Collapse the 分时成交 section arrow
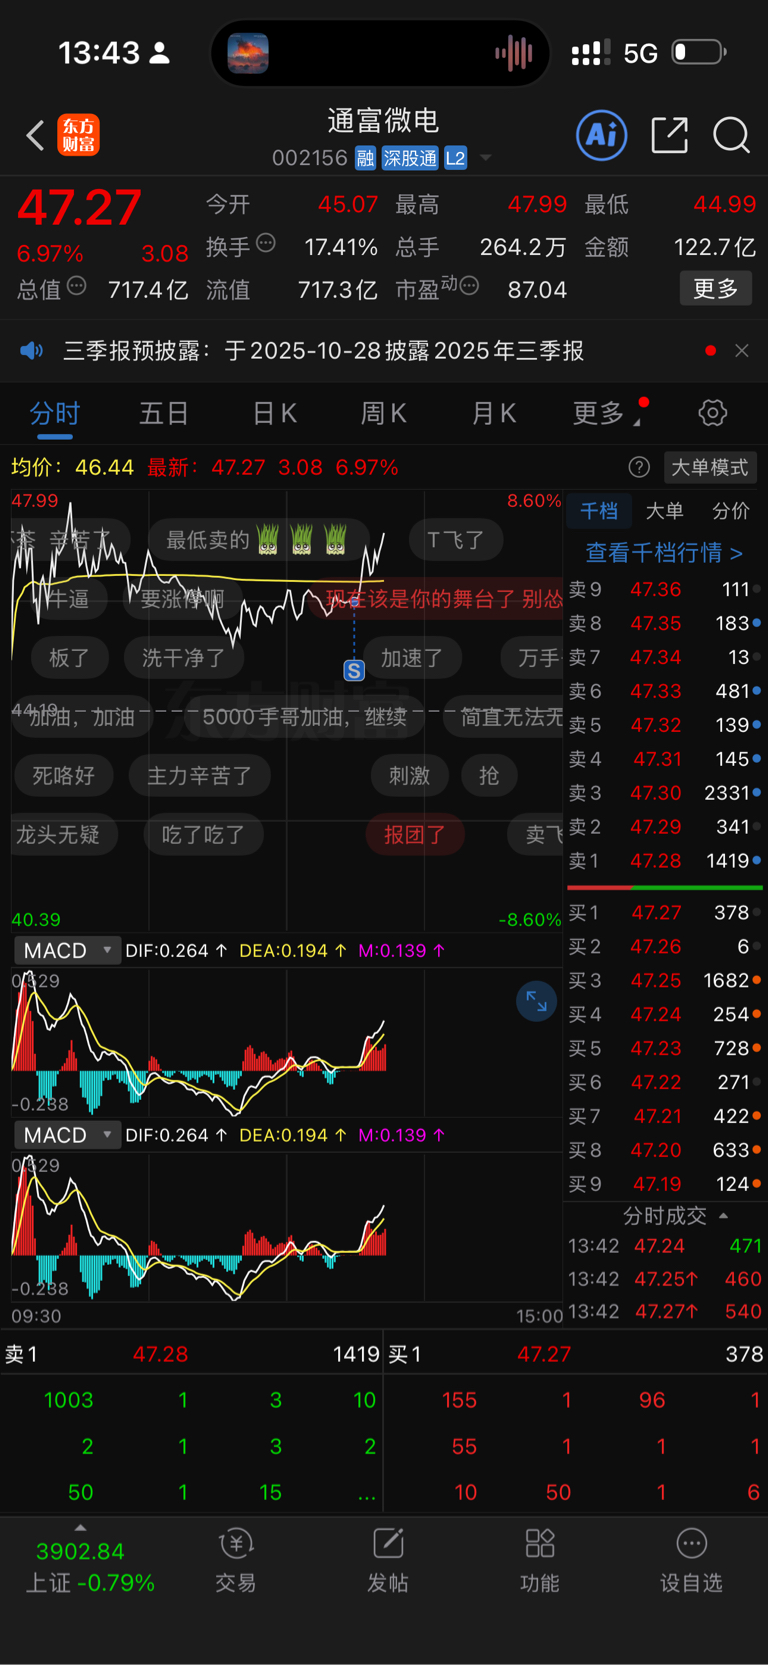 723,1215
